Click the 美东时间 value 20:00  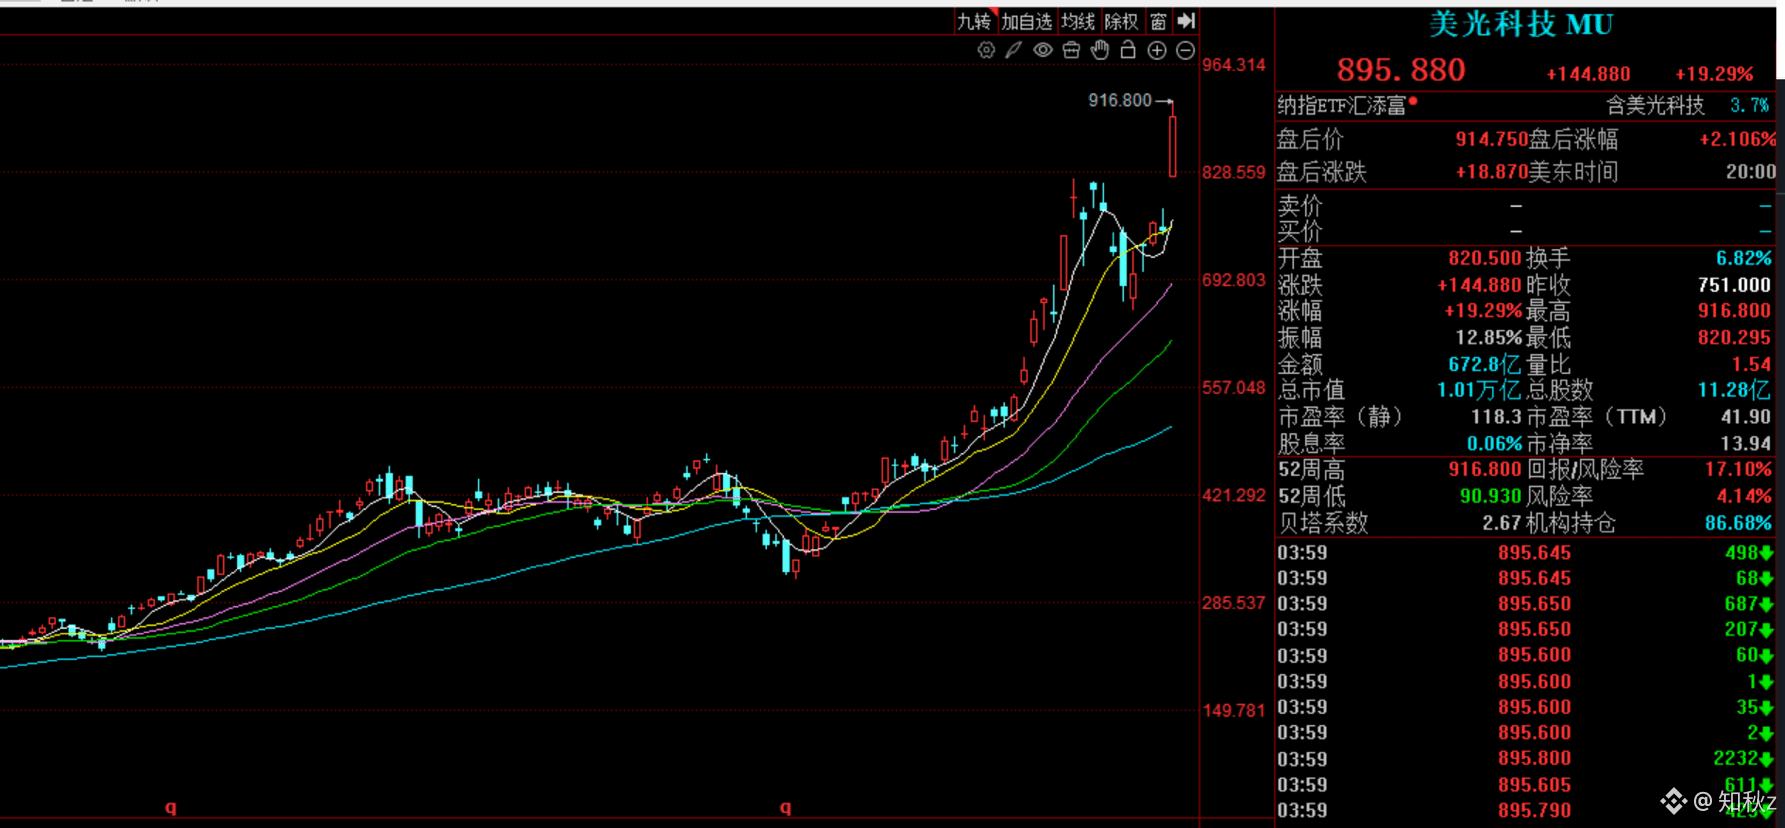point(1751,172)
